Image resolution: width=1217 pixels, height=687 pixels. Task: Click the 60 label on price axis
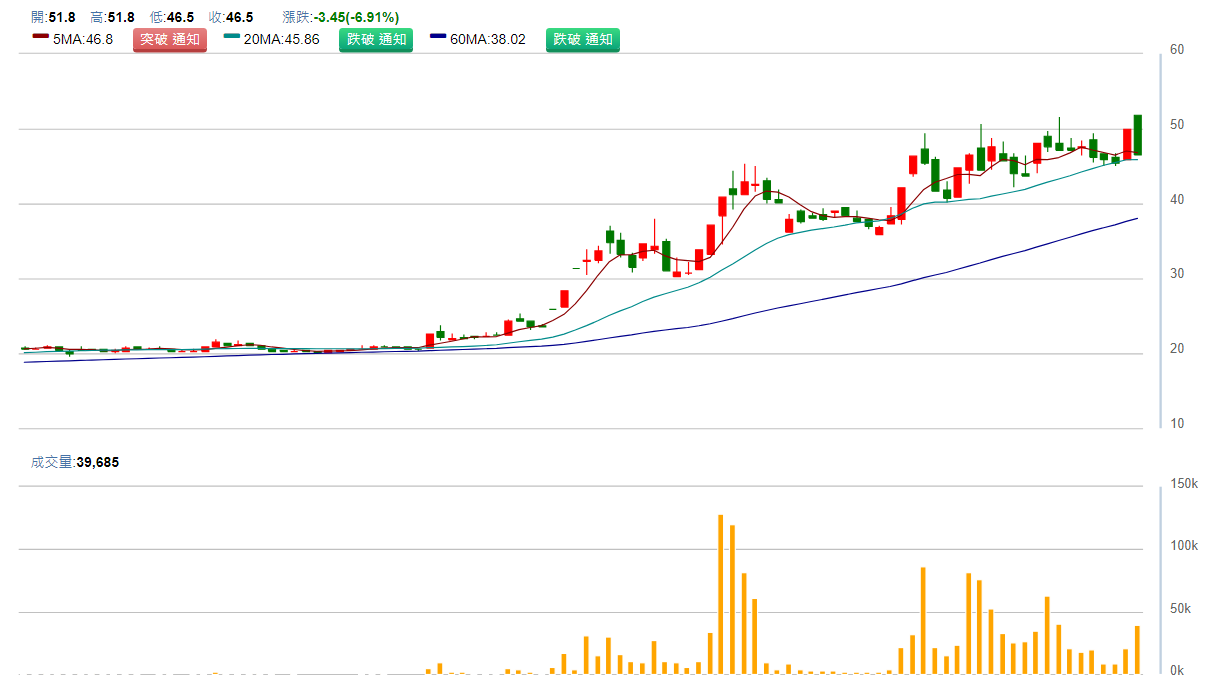1177,49
